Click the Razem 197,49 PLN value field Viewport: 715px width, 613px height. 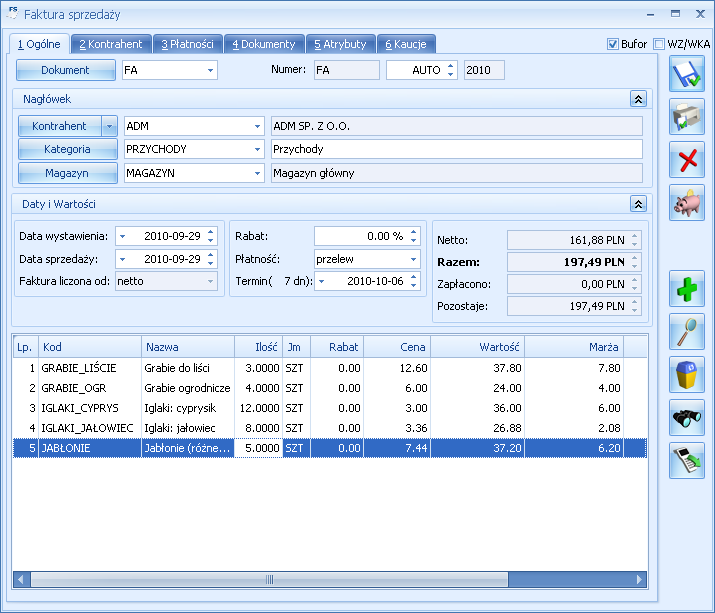575,262
